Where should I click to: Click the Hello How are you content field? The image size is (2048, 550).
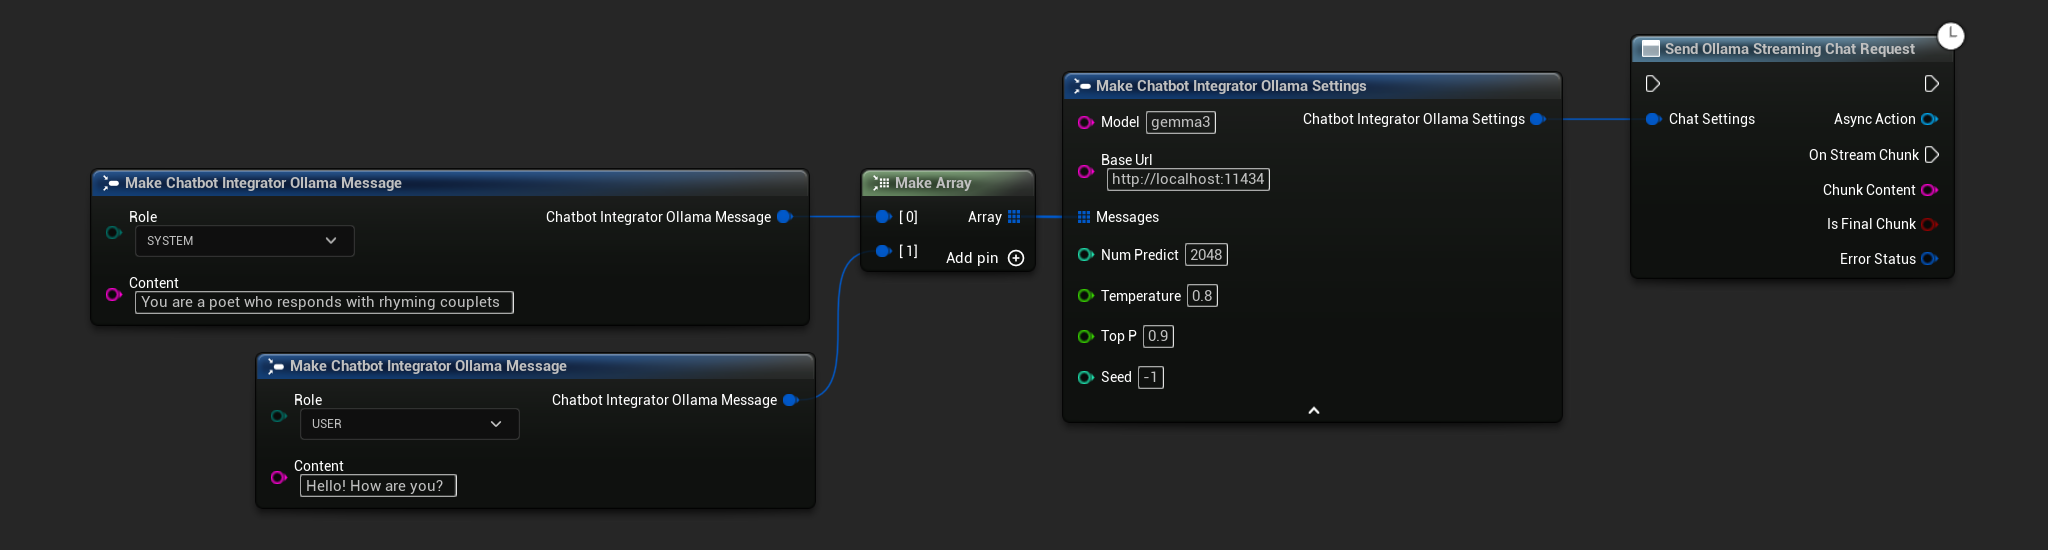click(x=377, y=486)
